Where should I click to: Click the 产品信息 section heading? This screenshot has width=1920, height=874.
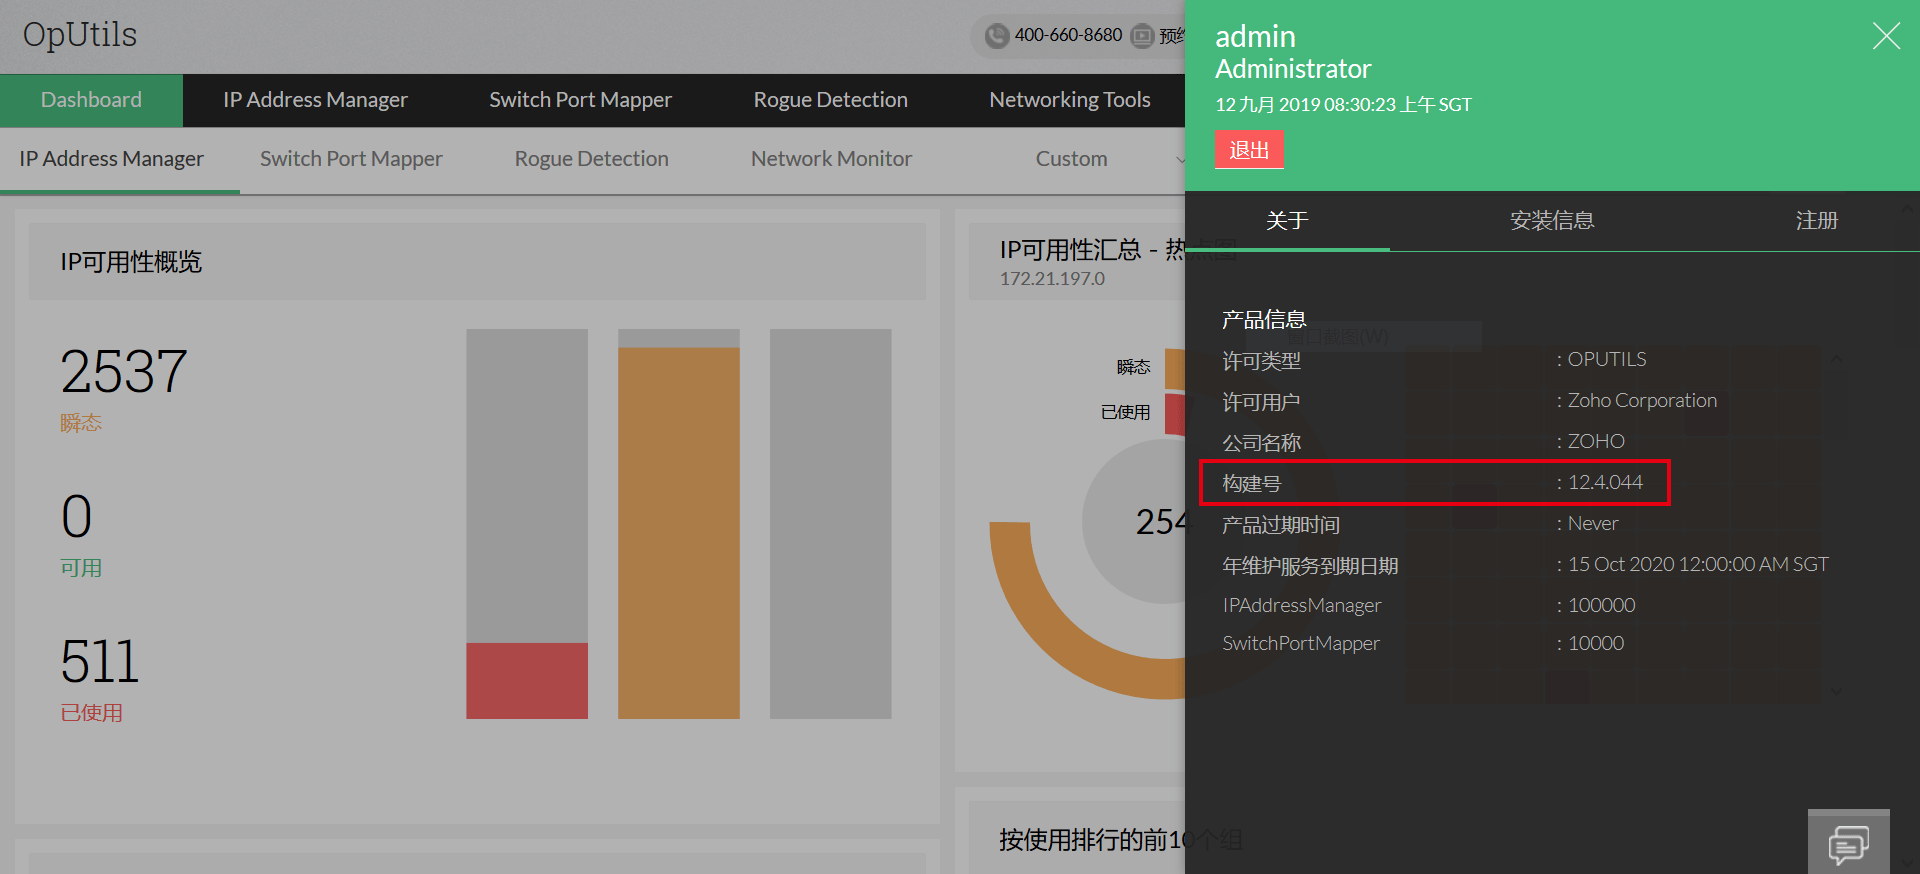1264,320
